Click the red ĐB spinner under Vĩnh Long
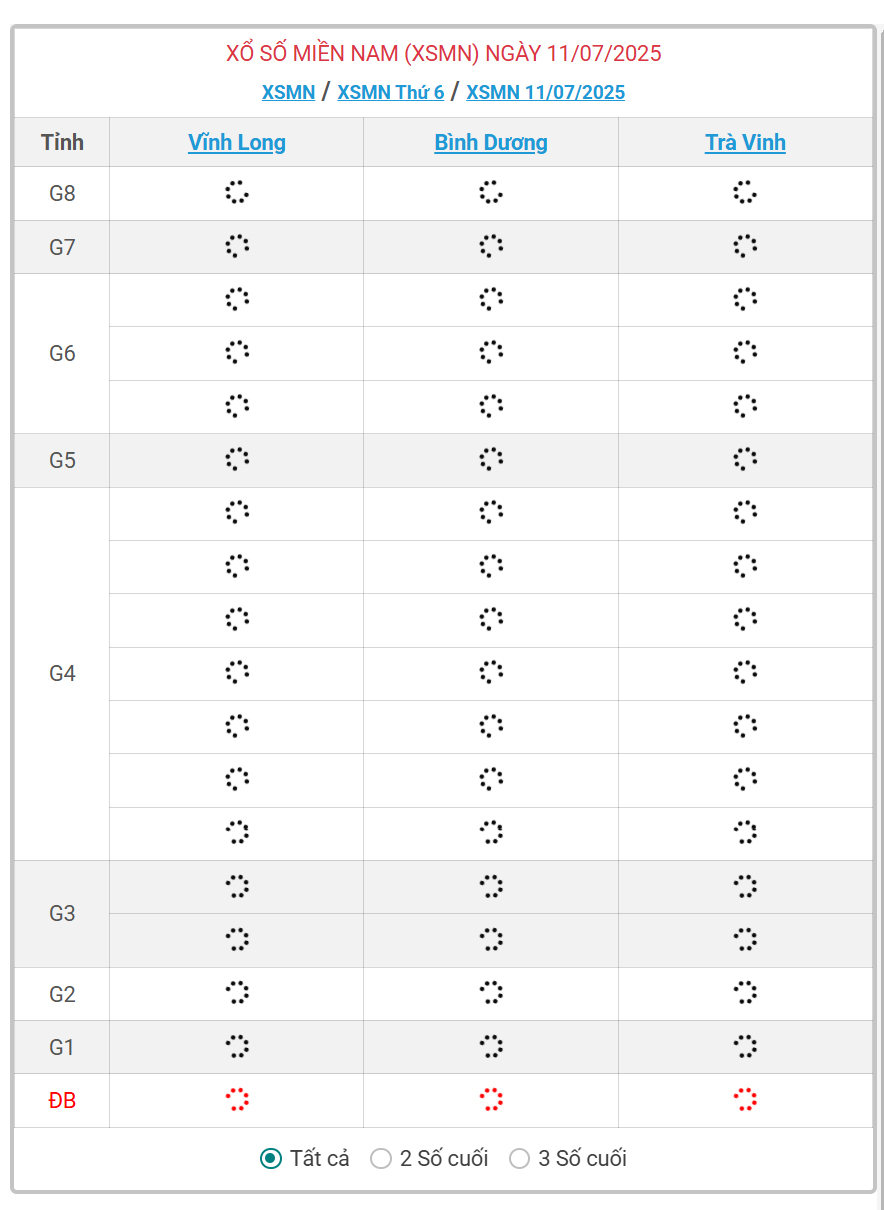Viewport: 884px width, 1210px height. (236, 1100)
